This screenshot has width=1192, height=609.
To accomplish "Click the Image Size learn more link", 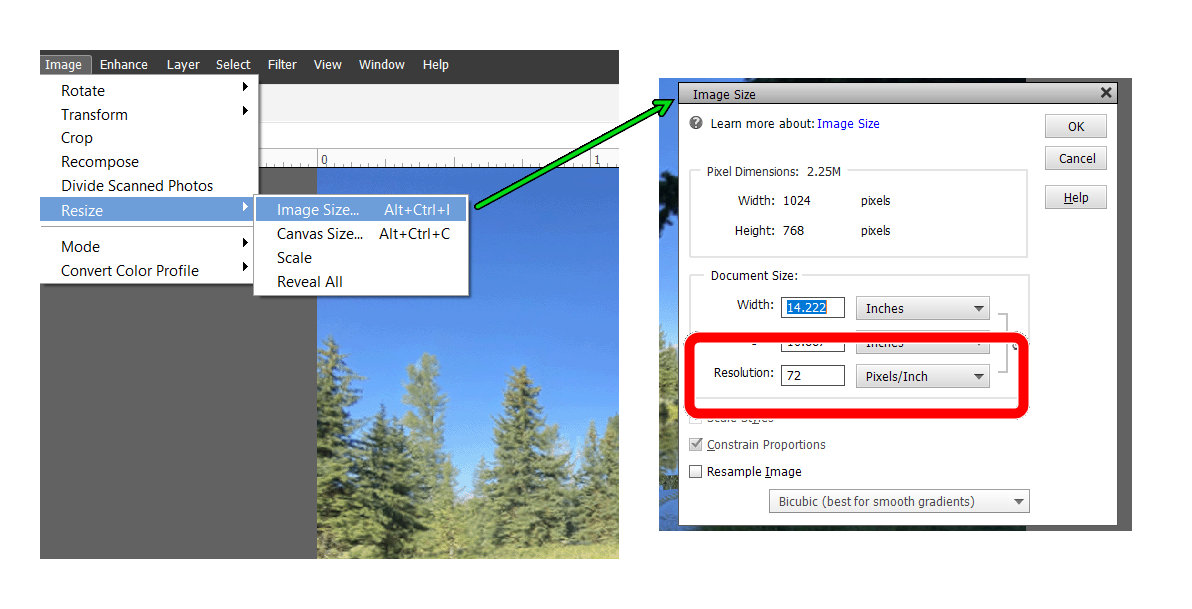I will 848,123.
